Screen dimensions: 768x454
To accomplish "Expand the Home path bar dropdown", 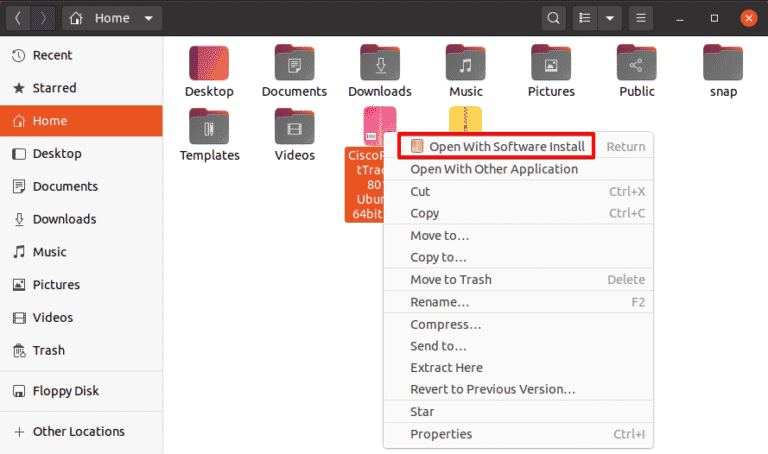I will pyautogui.click(x=149, y=18).
